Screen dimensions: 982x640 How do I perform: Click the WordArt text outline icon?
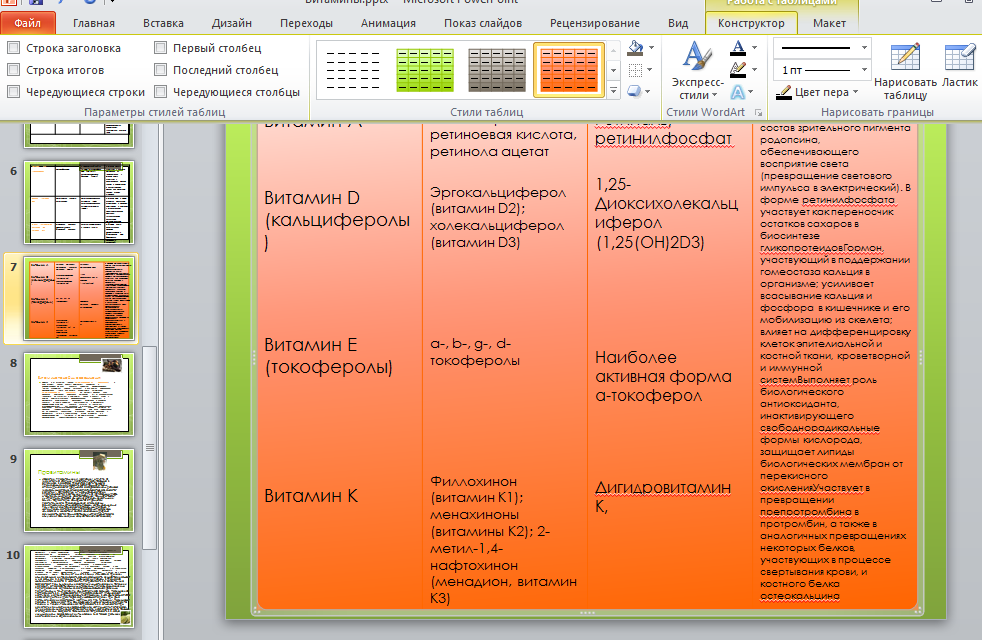738,70
